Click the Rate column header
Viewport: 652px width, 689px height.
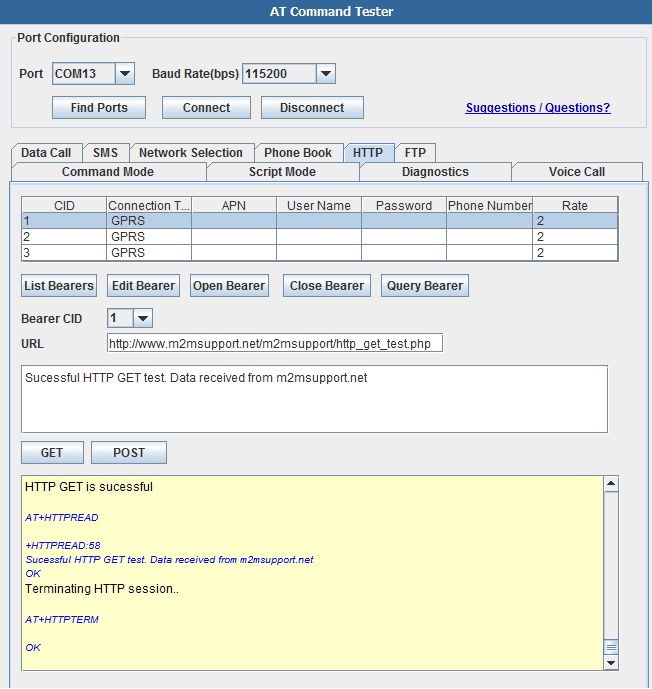pos(575,205)
